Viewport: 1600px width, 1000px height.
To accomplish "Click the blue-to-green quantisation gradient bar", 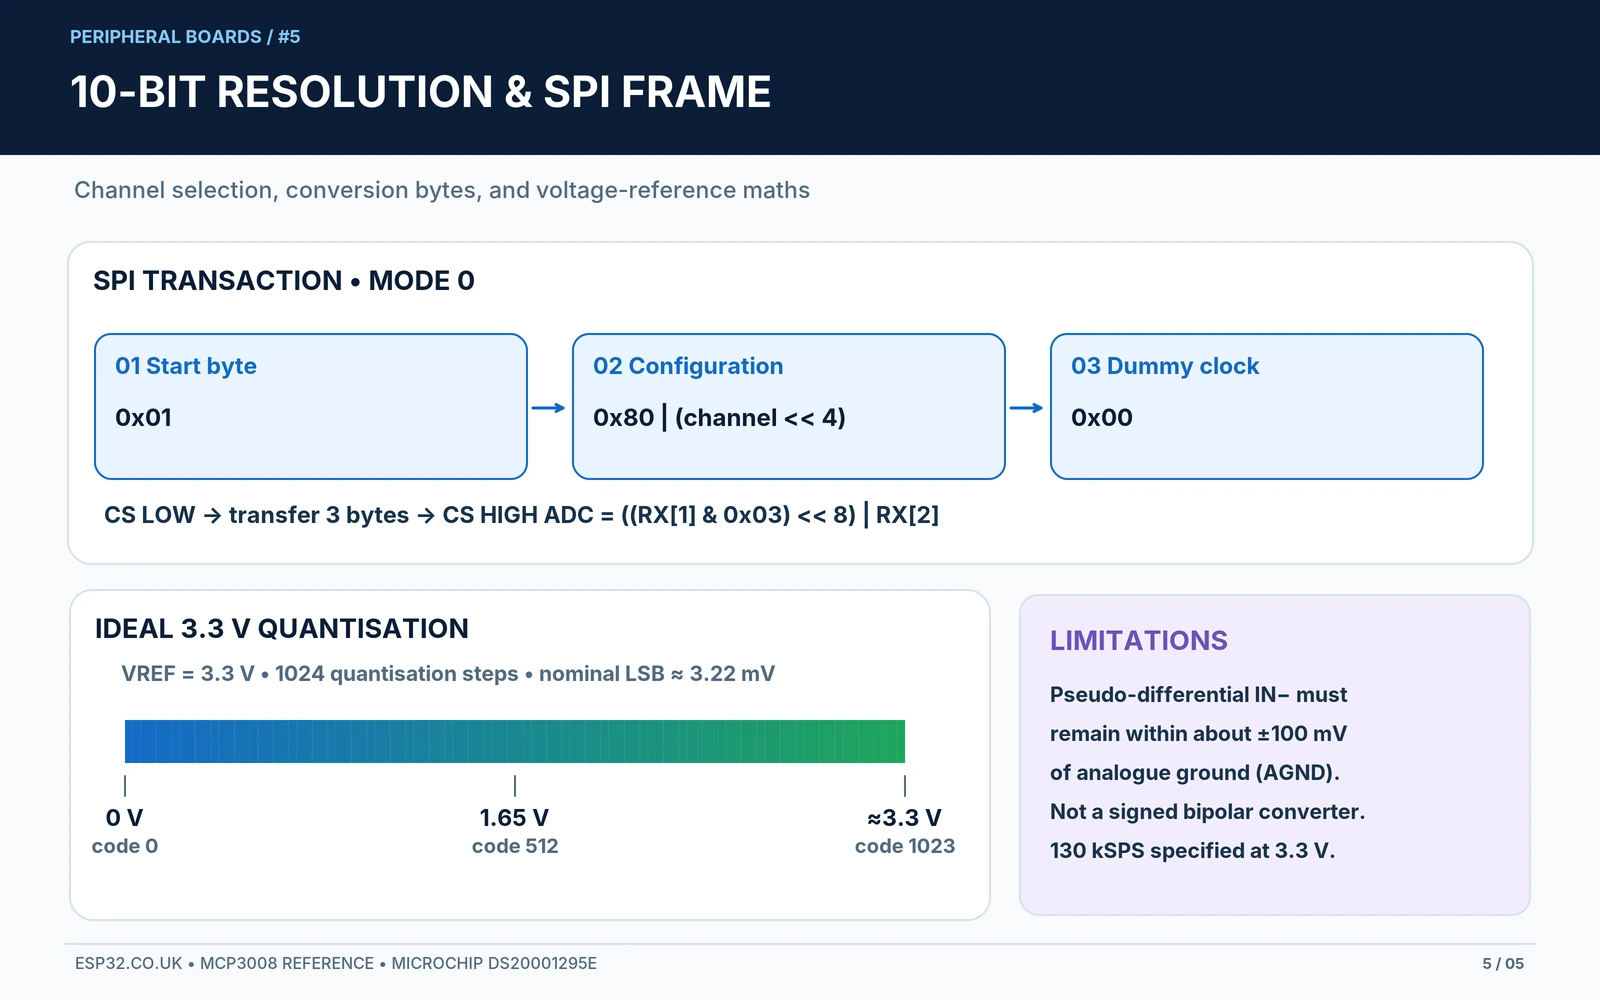I will pos(515,741).
